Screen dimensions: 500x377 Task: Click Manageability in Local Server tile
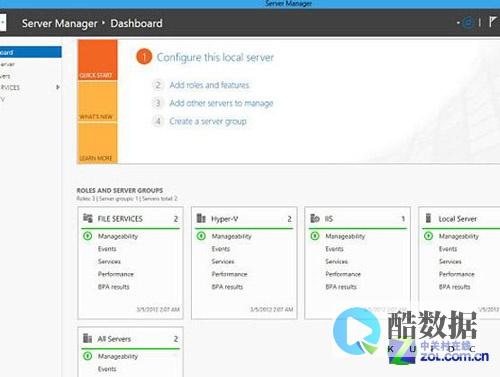459,236
